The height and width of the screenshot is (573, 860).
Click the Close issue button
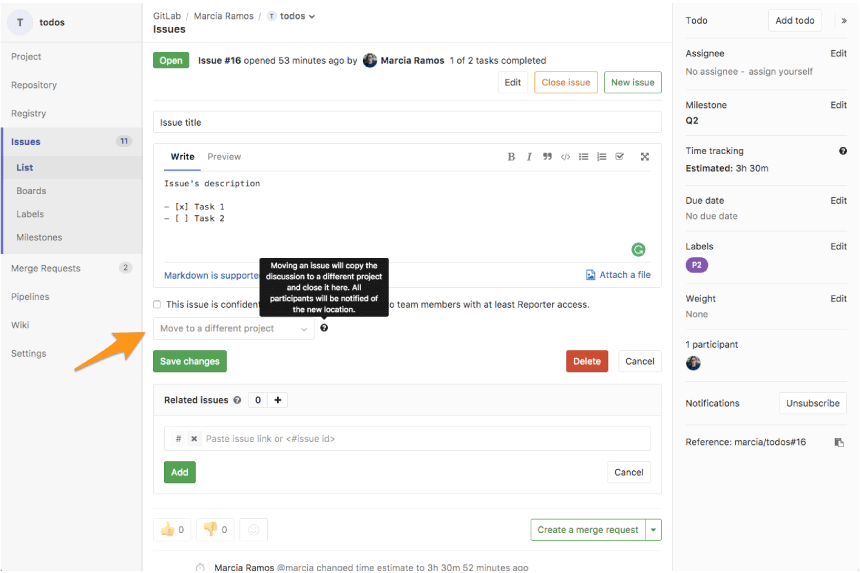click(x=566, y=82)
